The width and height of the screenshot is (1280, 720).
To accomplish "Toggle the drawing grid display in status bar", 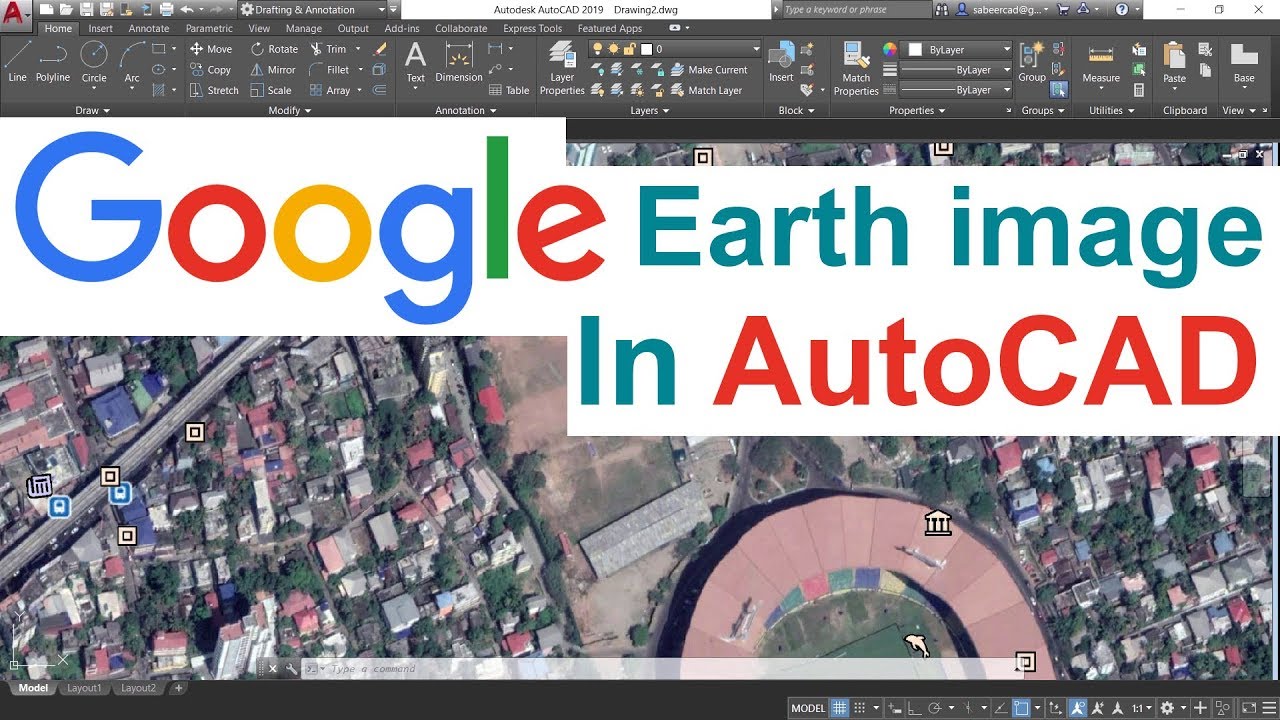I will 839,708.
